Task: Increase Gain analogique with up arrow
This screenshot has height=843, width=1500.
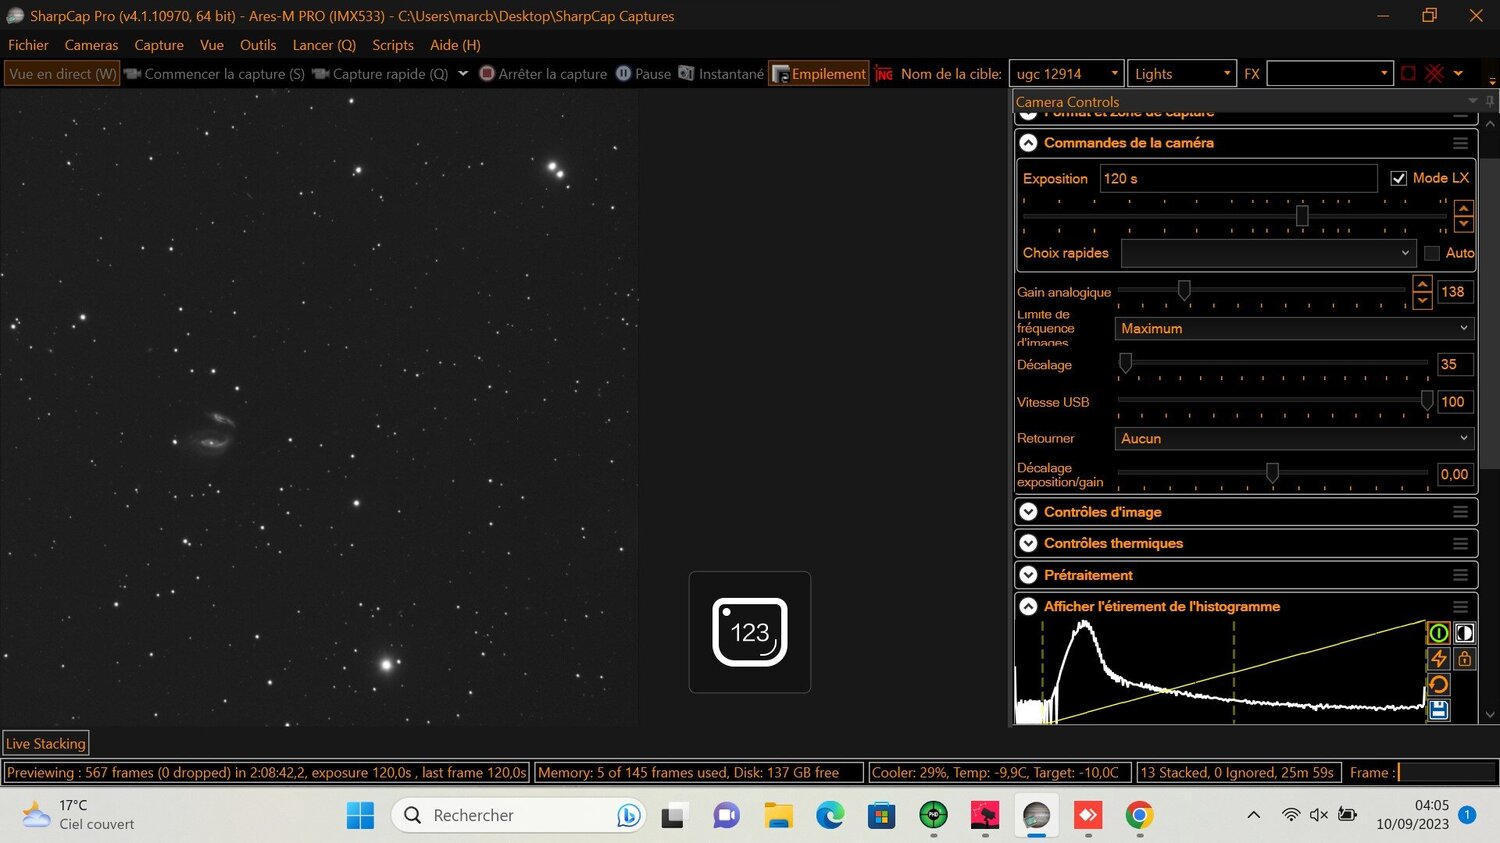Action: coord(1422,285)
